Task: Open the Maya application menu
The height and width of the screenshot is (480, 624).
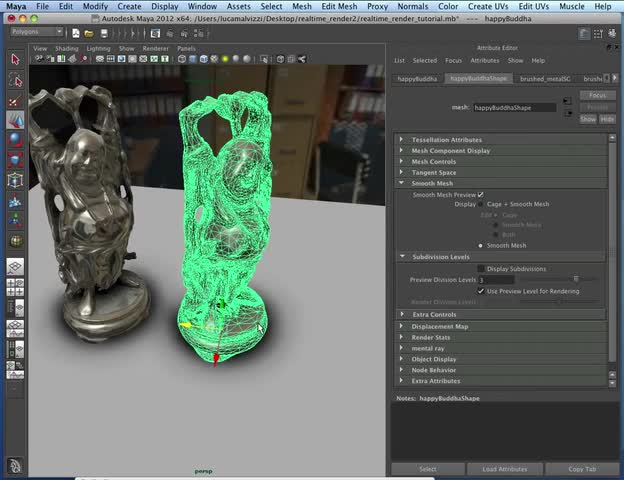Action: (16, 6)
